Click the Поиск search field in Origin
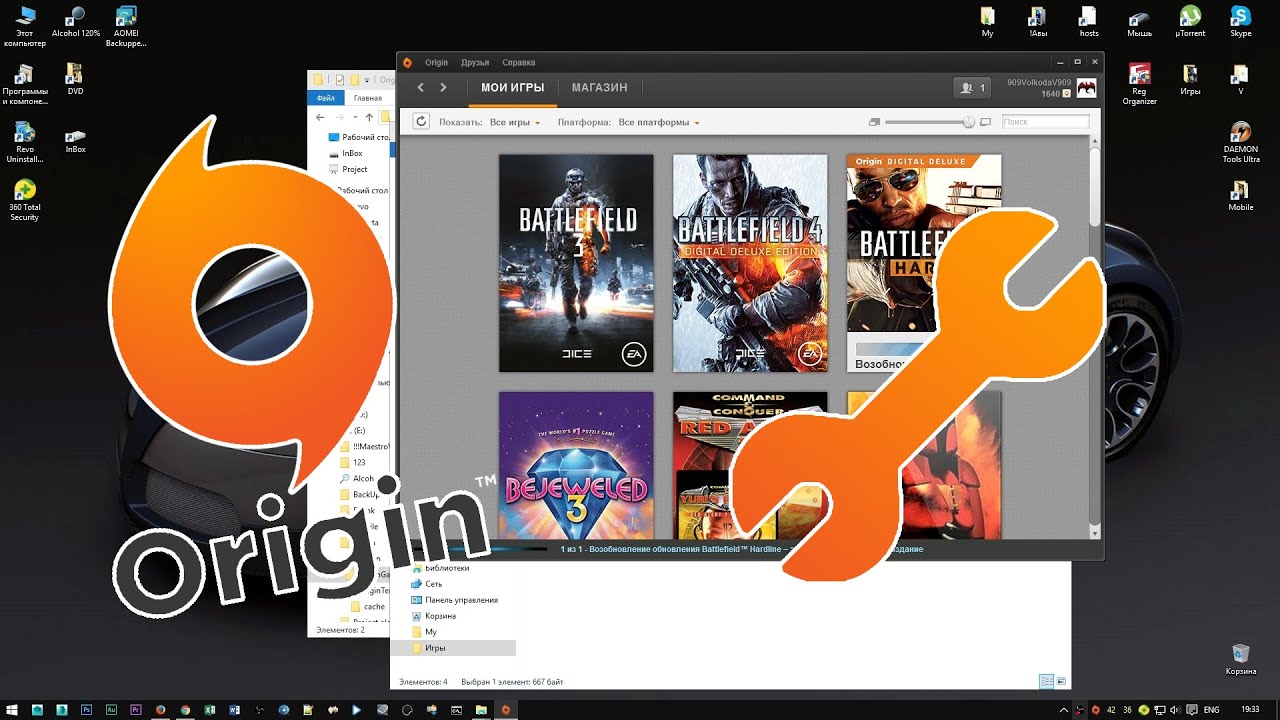The image size is (1280, 720). point(1045,122)
